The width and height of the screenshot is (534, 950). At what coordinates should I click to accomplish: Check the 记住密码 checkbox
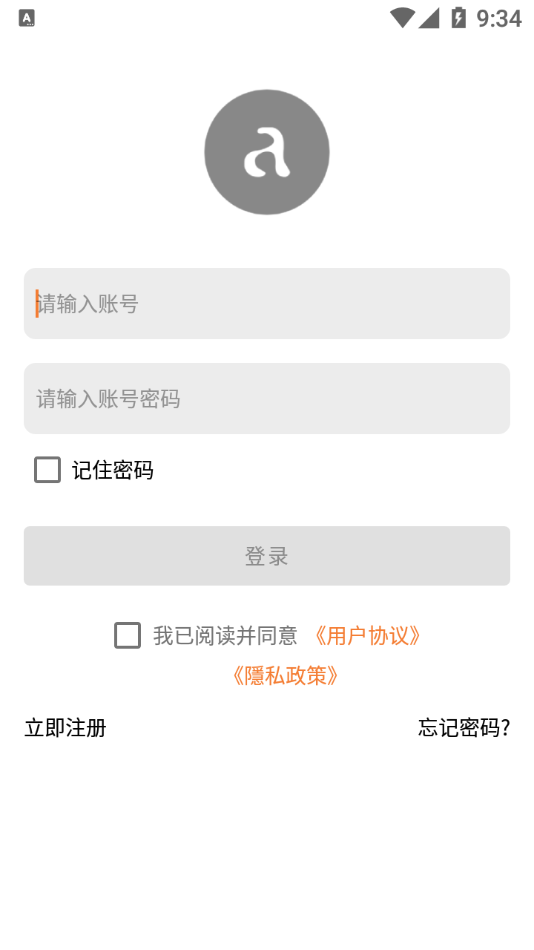pos(47,470)
